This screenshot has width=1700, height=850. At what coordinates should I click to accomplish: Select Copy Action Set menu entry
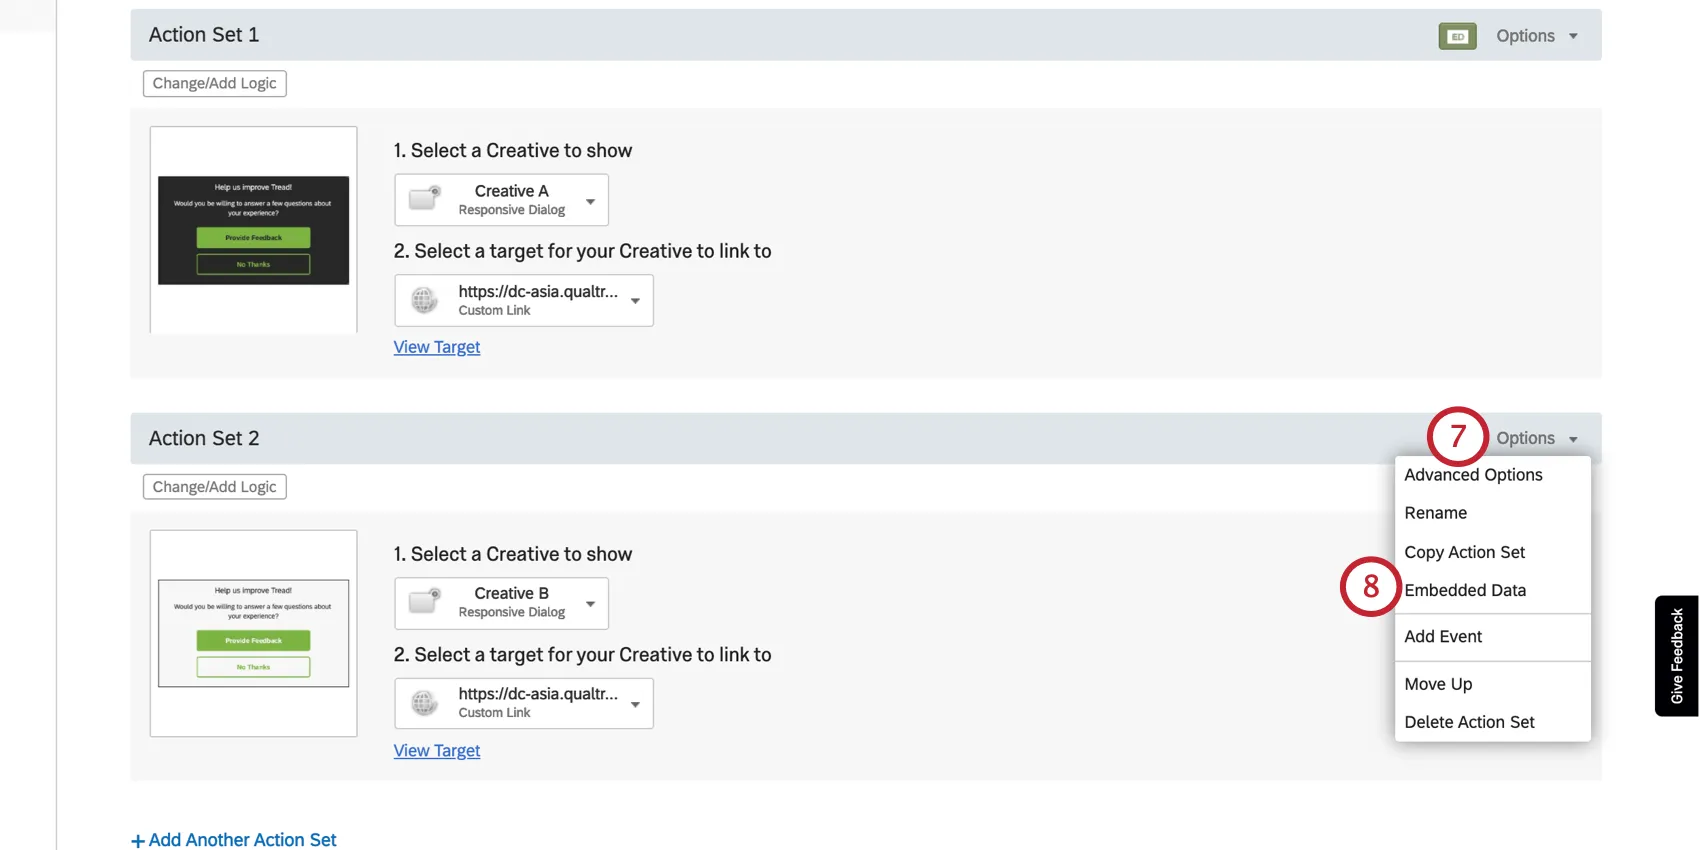1464,552
